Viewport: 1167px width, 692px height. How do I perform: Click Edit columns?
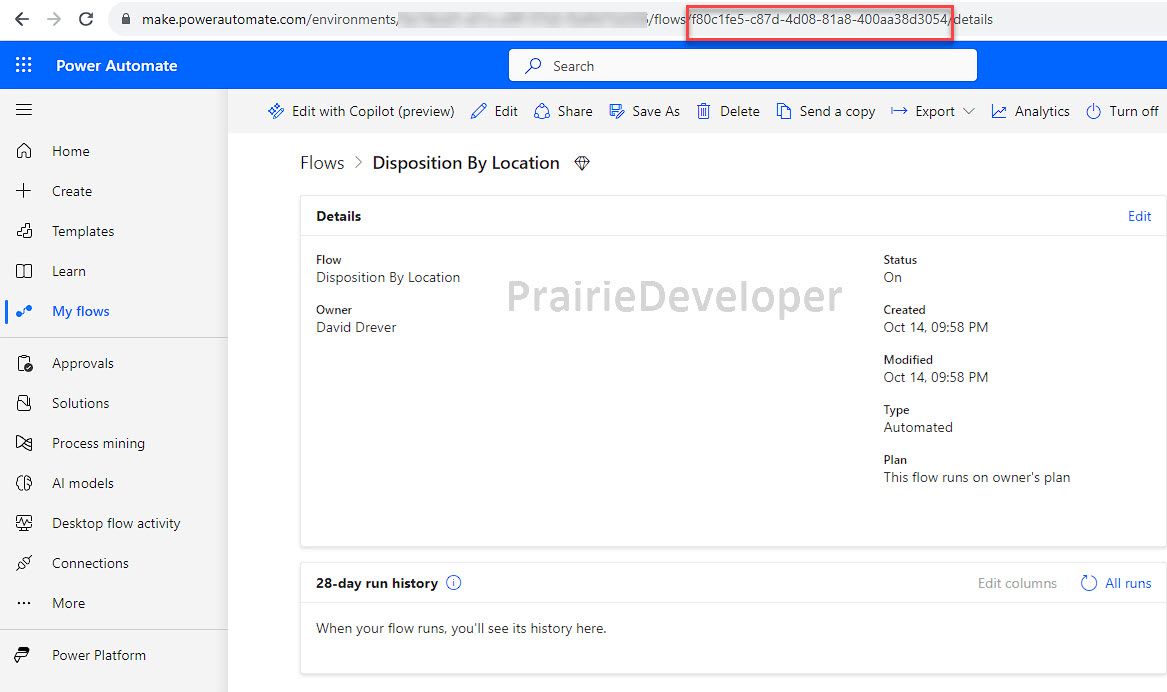click(1017, 583)
